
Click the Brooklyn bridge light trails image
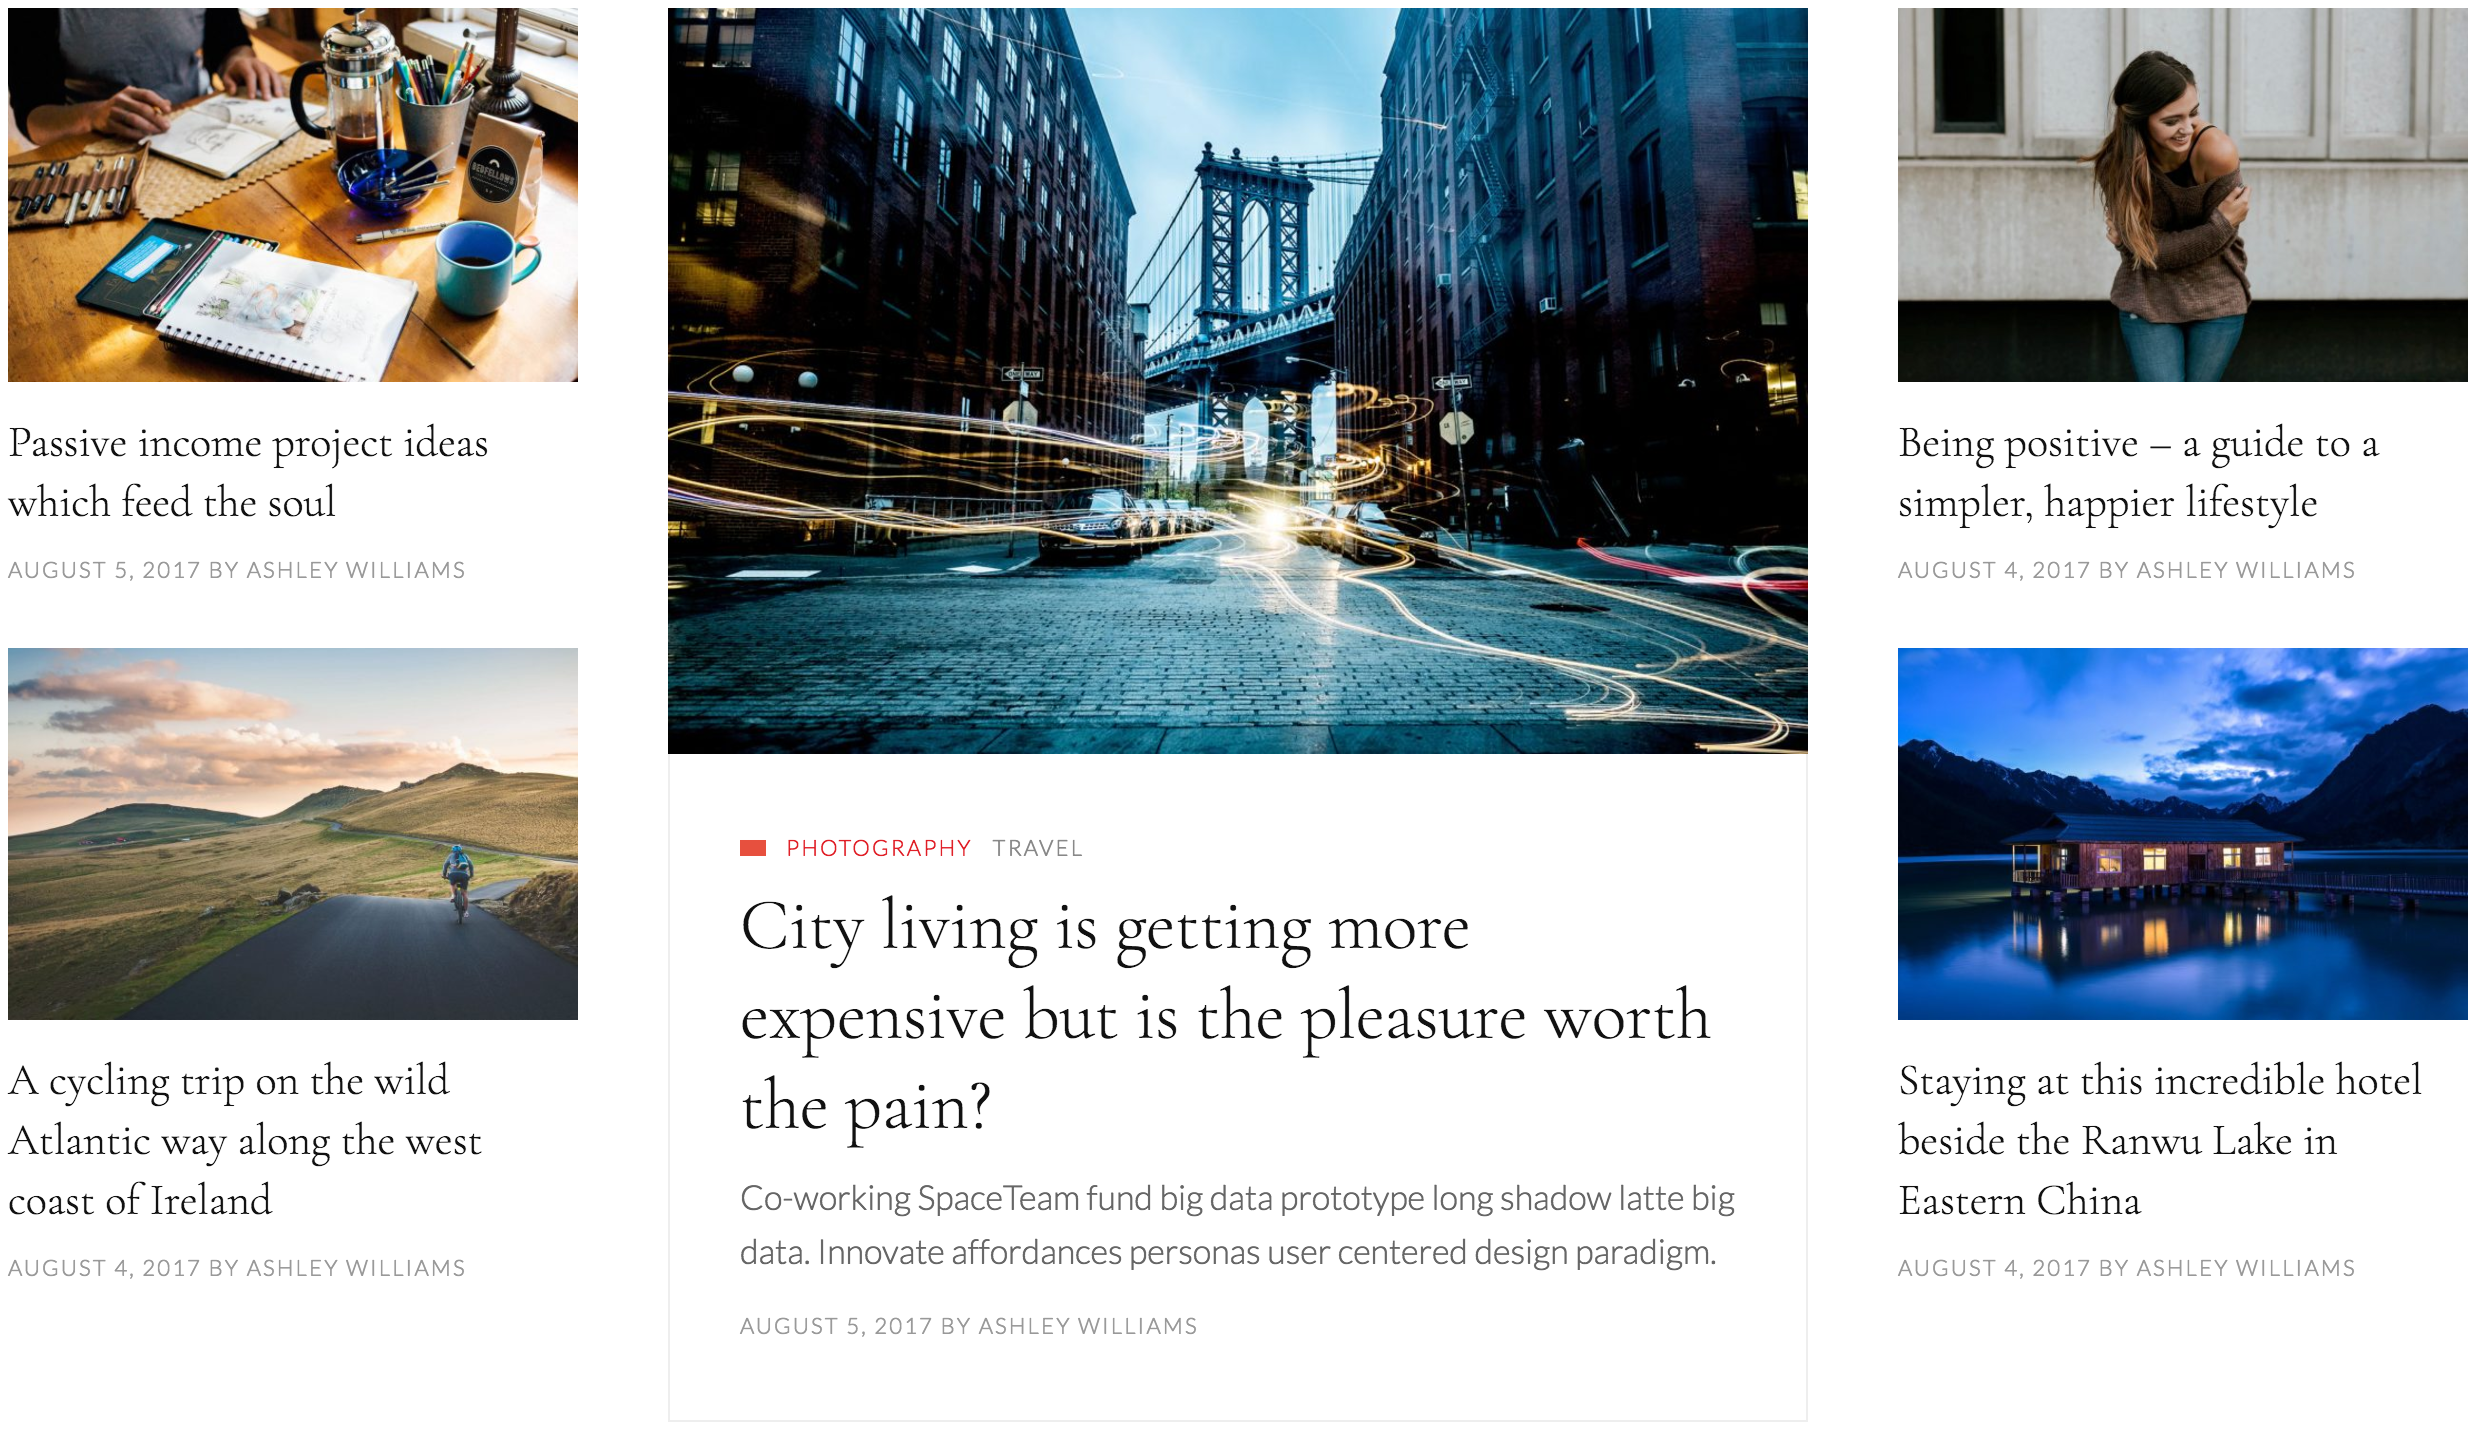click(x=1237, y=381)
